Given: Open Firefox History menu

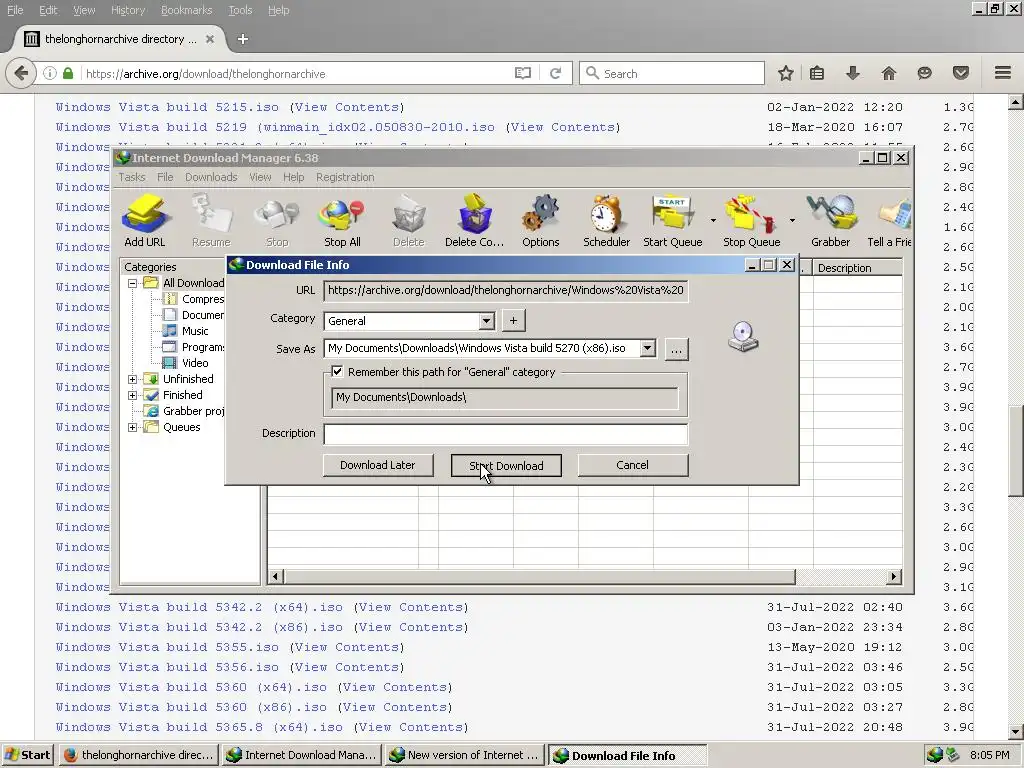Looking at the screenshot, I should pos(127,10).
